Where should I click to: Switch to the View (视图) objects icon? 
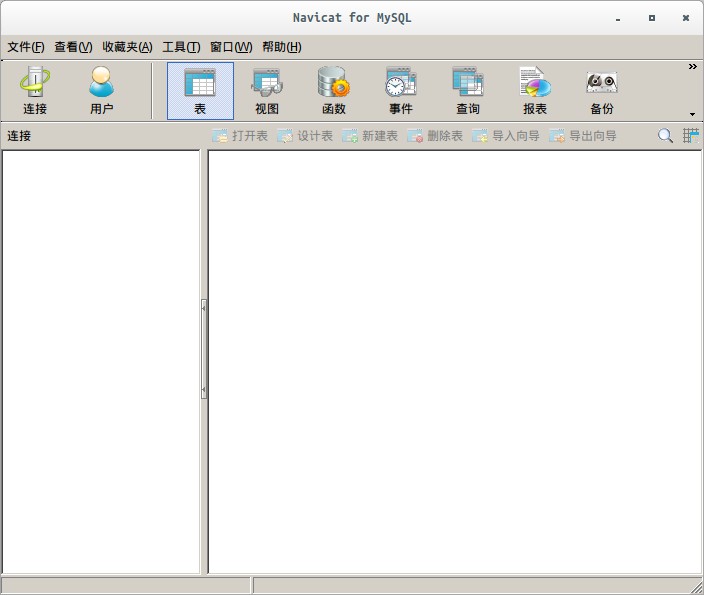pos(267,91)
